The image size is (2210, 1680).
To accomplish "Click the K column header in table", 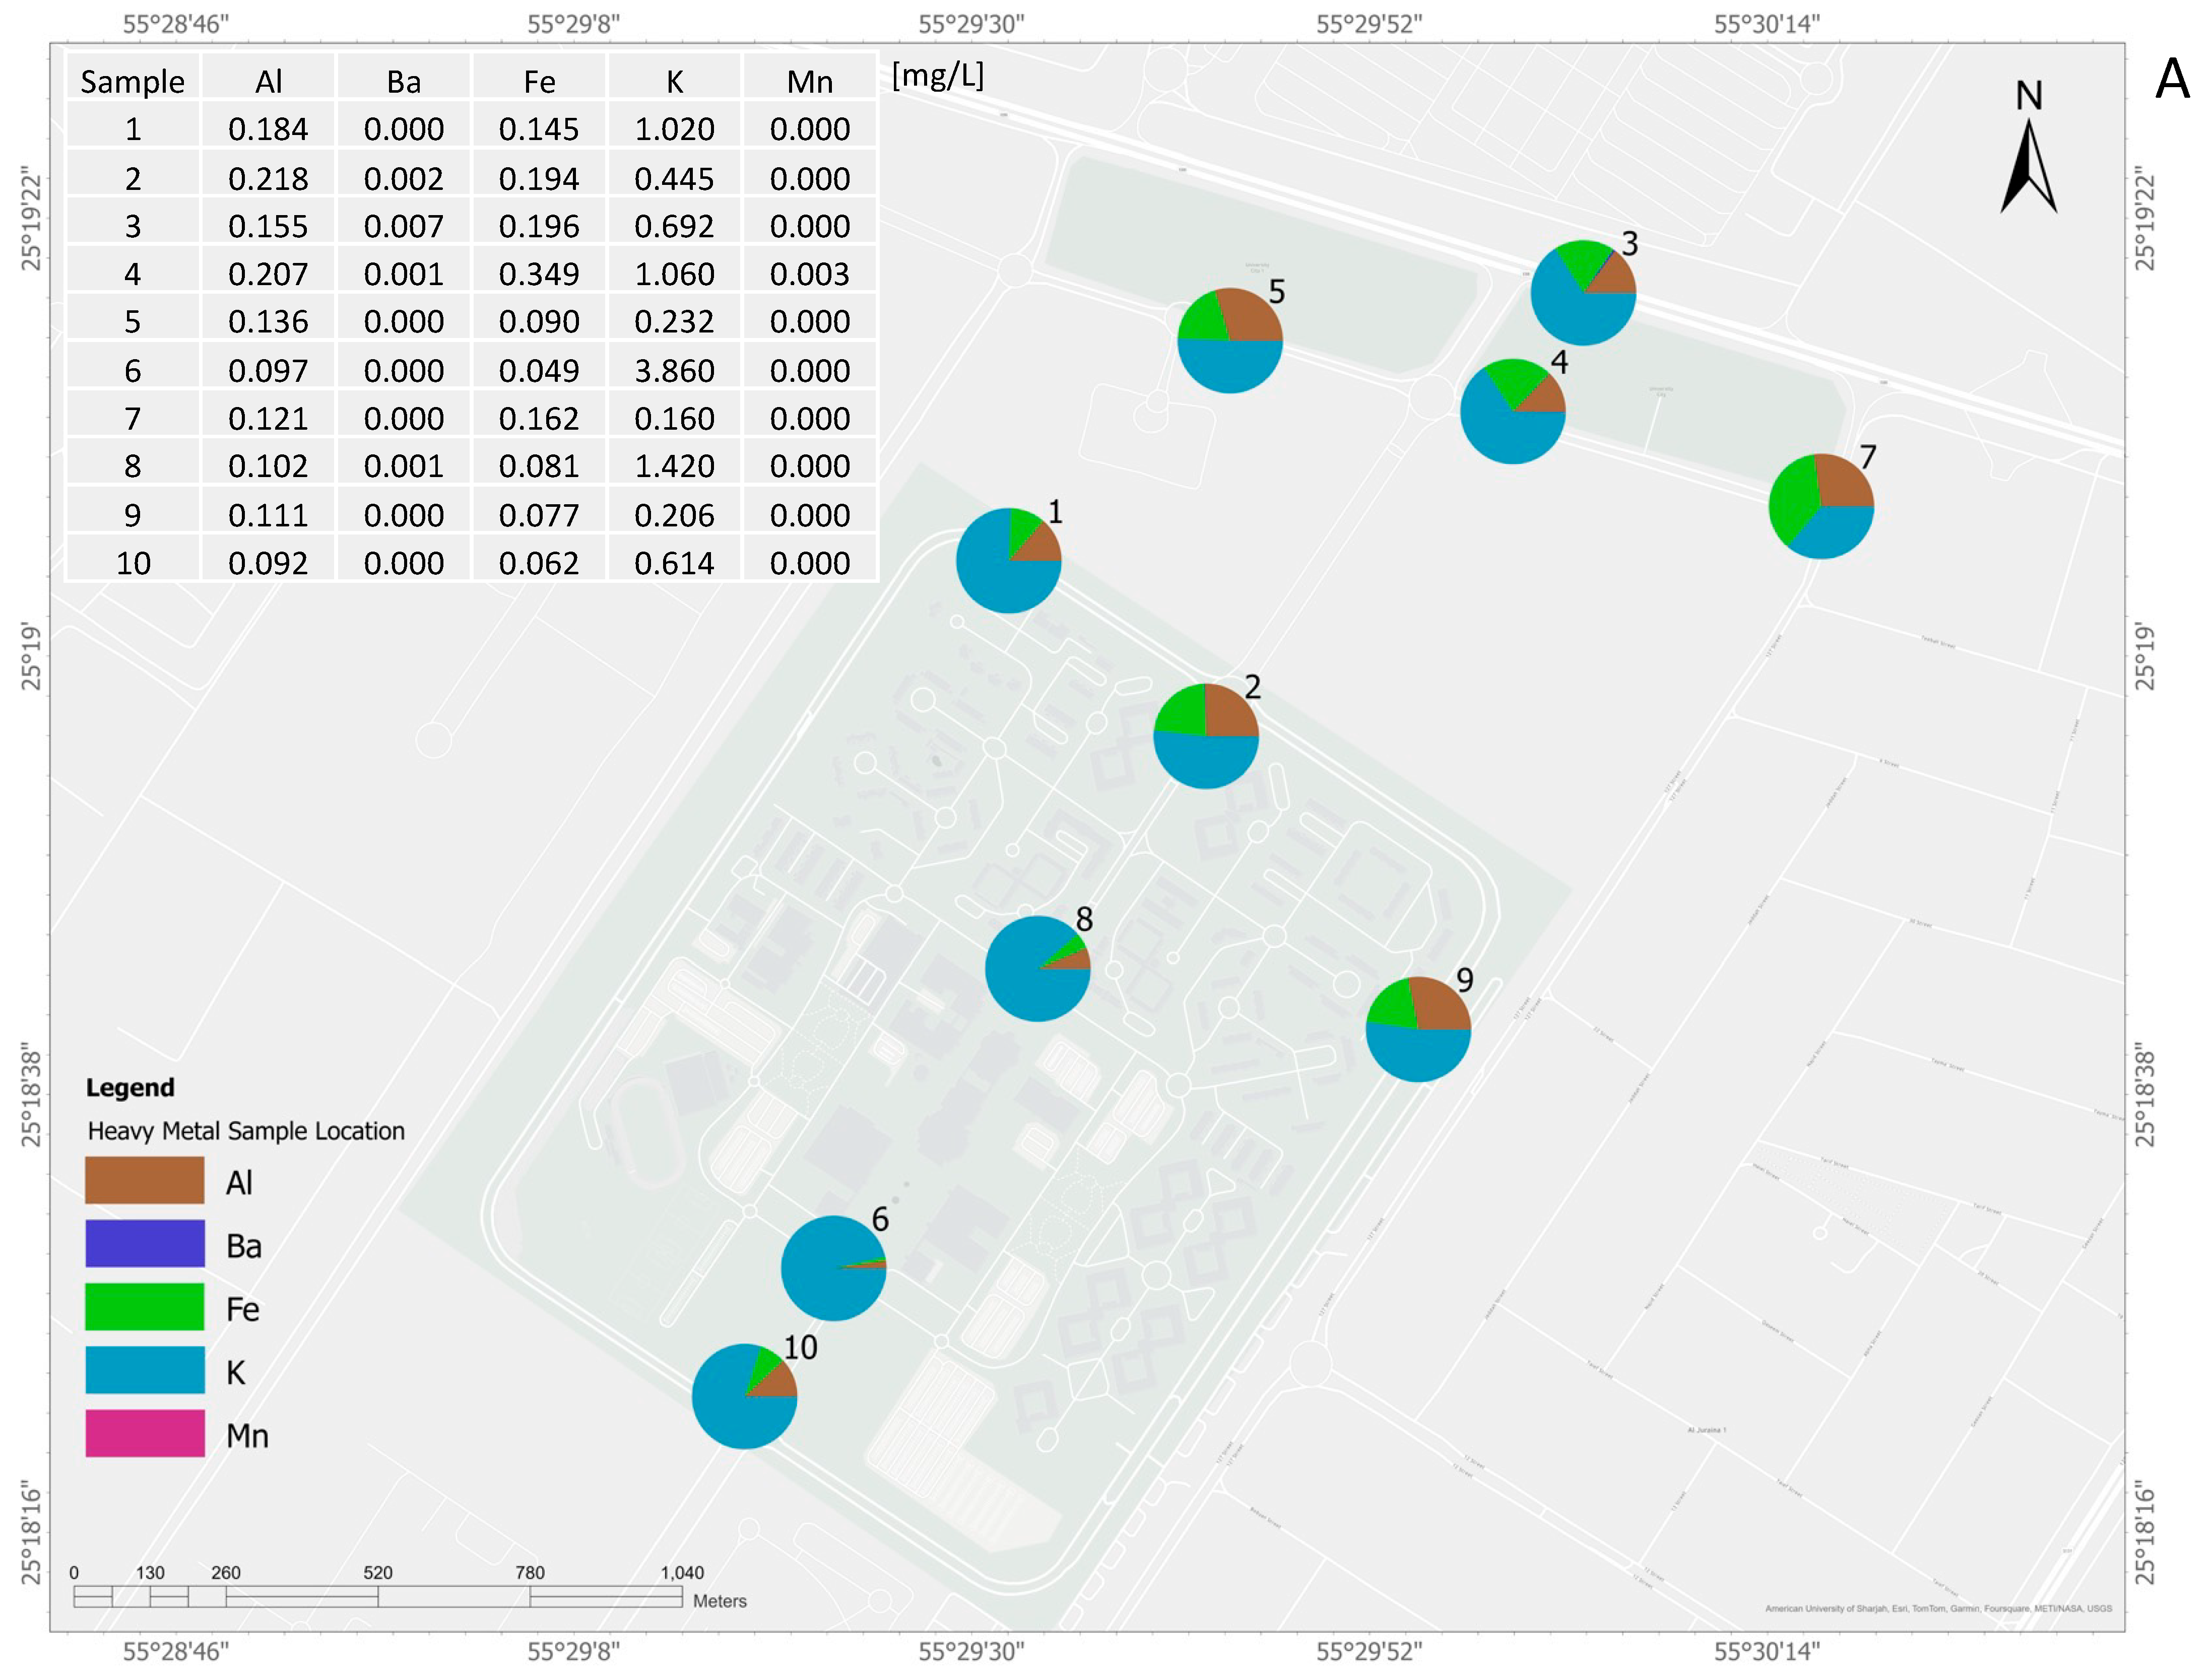I will [x=674, y=82].
